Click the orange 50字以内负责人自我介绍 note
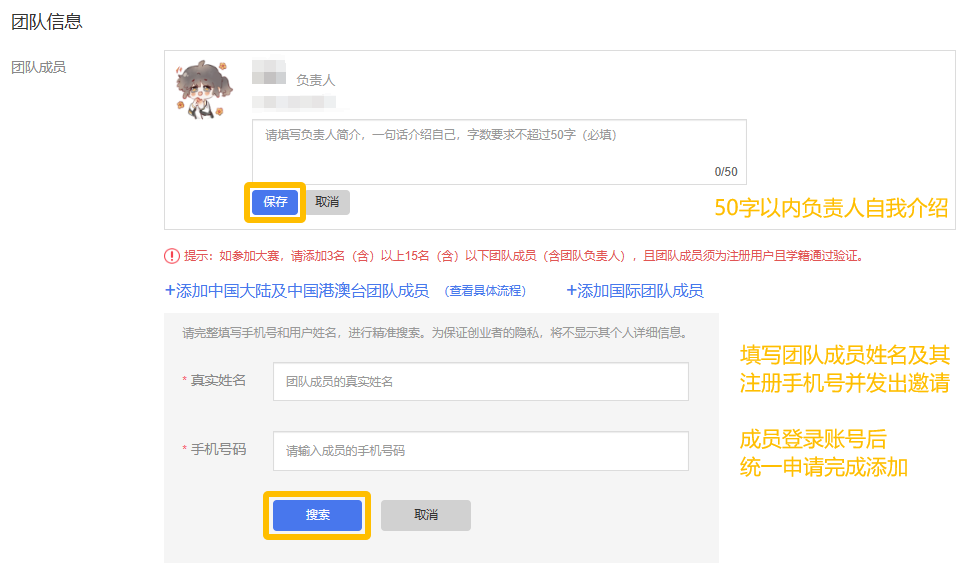The height and width of the screenshot is (574, 971). point(830,207)
